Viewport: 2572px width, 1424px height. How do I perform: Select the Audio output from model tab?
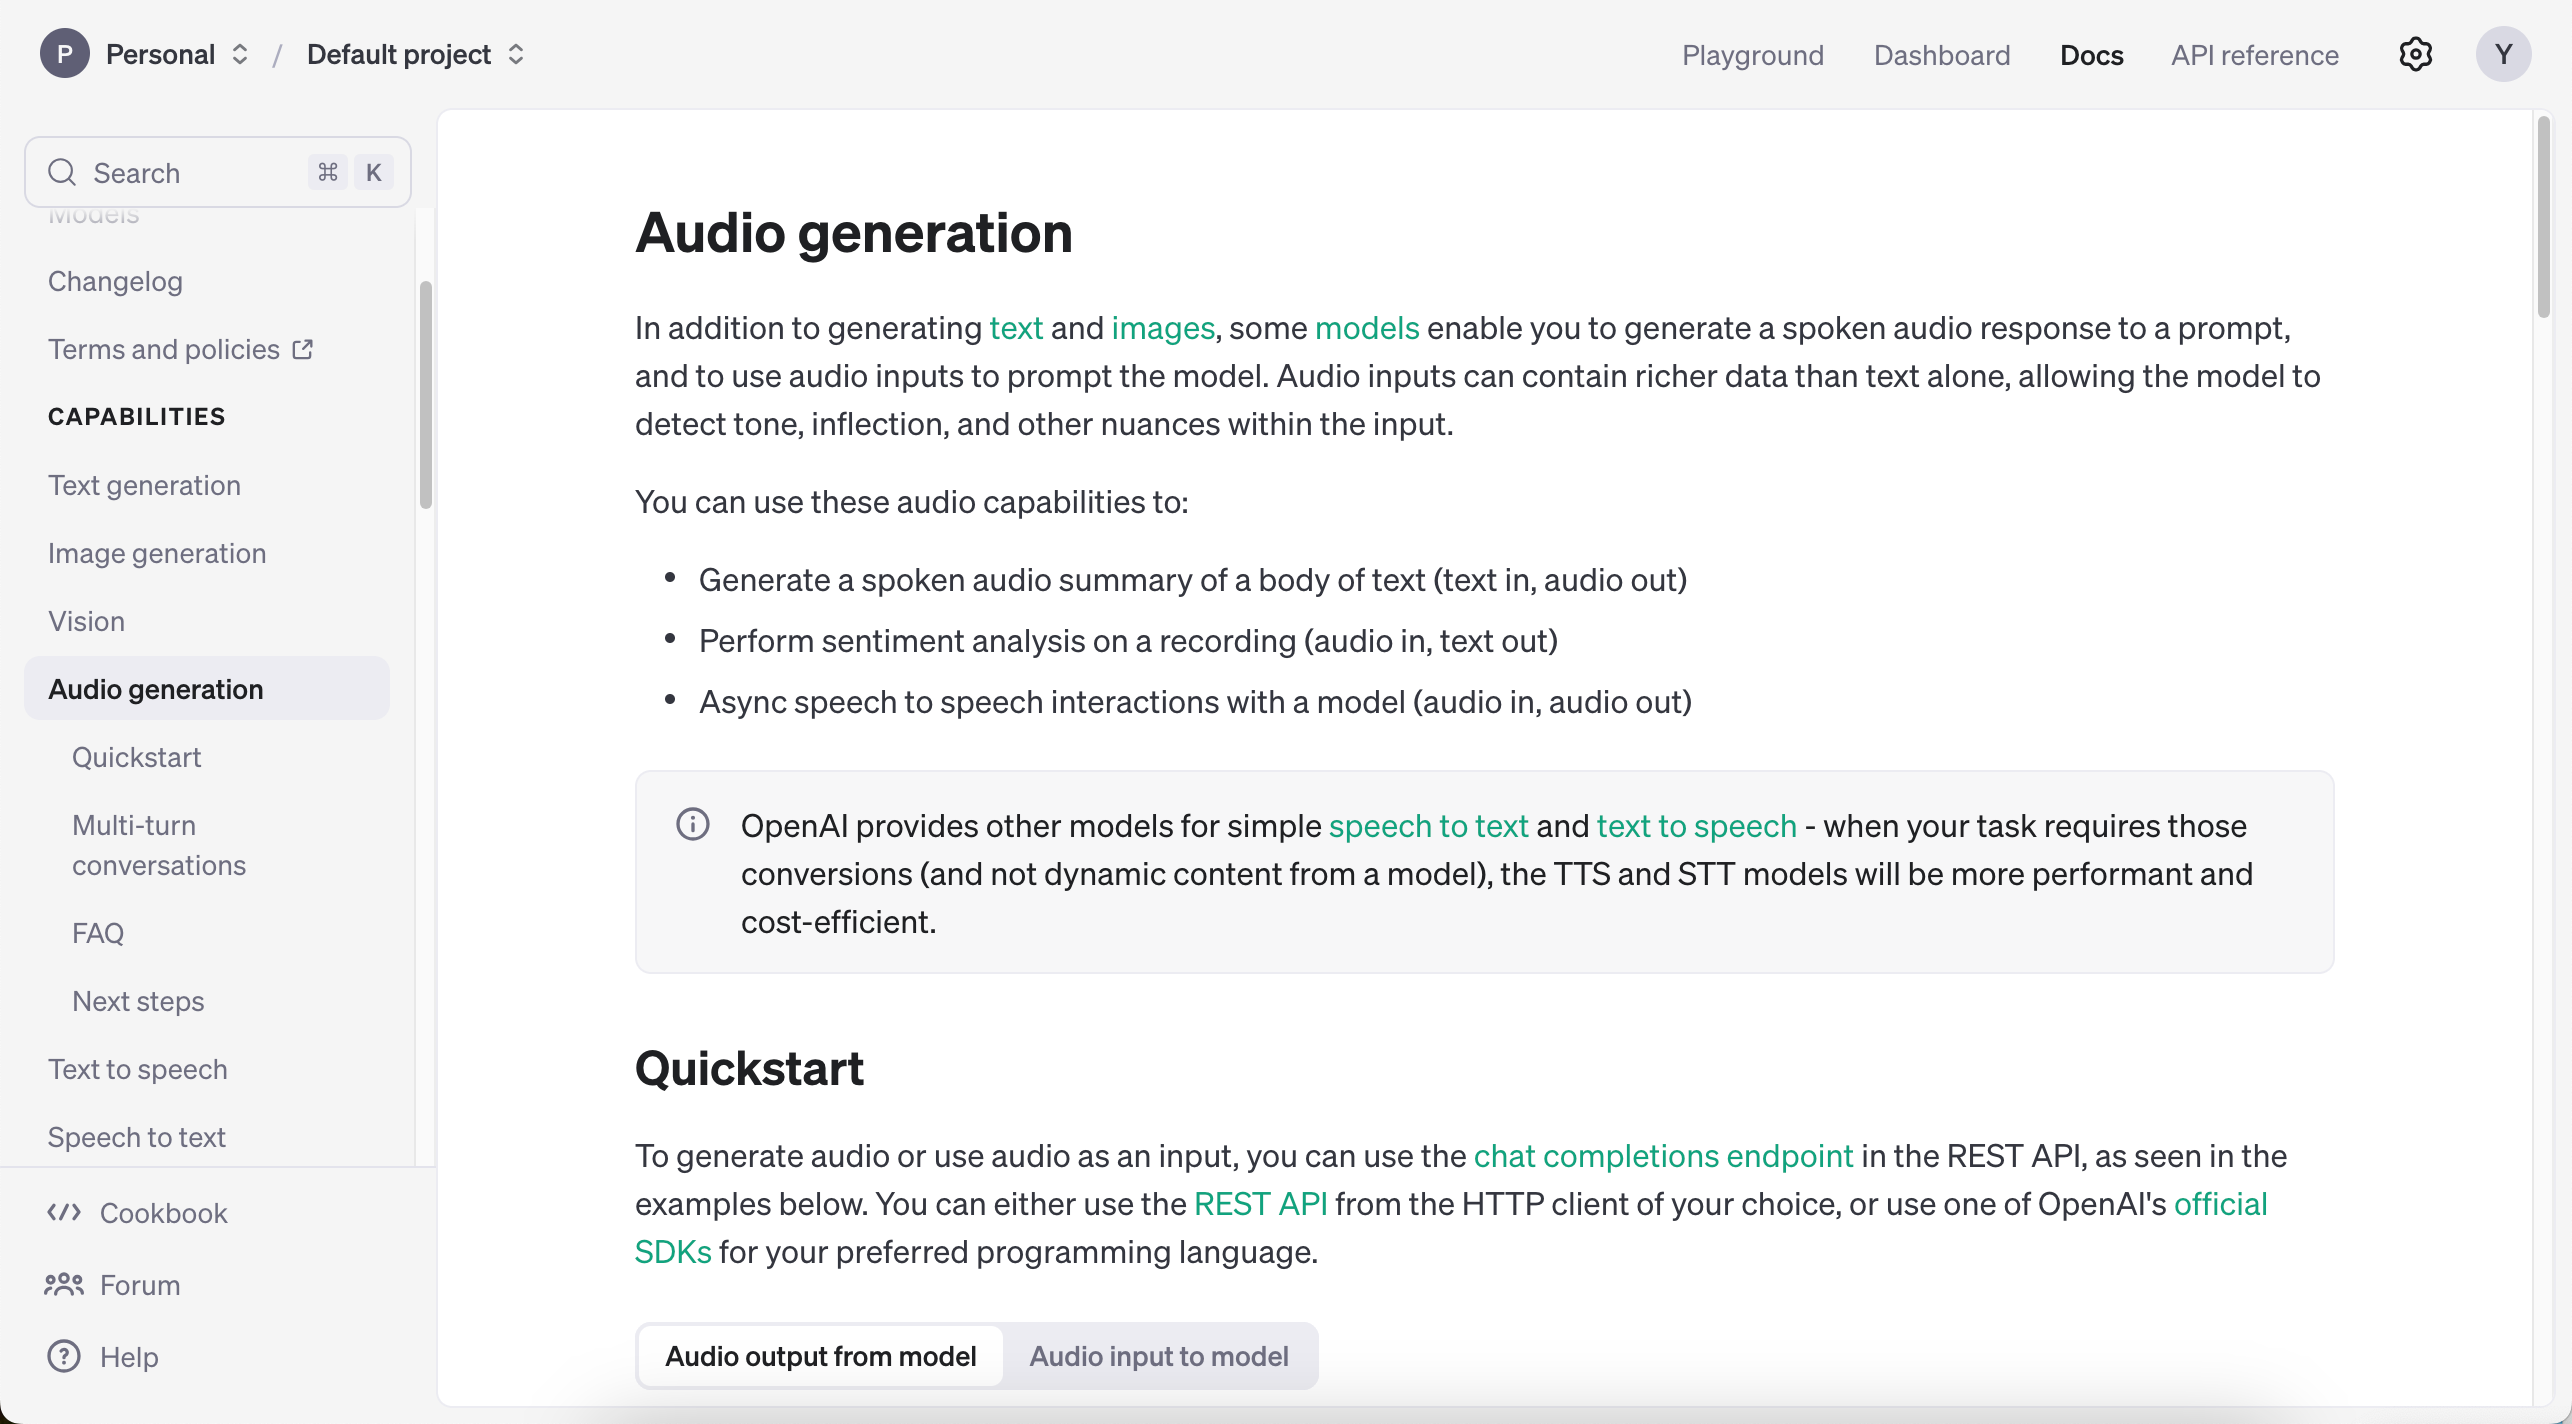(x=820, y=1356)
